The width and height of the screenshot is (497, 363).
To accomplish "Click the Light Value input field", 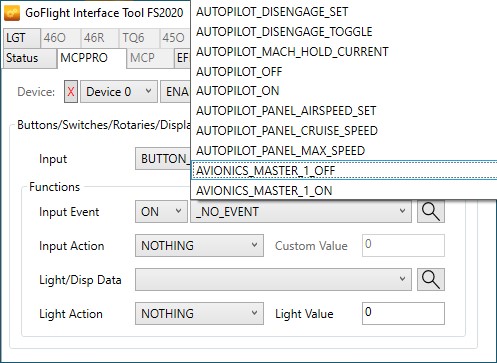I will 403,314.
